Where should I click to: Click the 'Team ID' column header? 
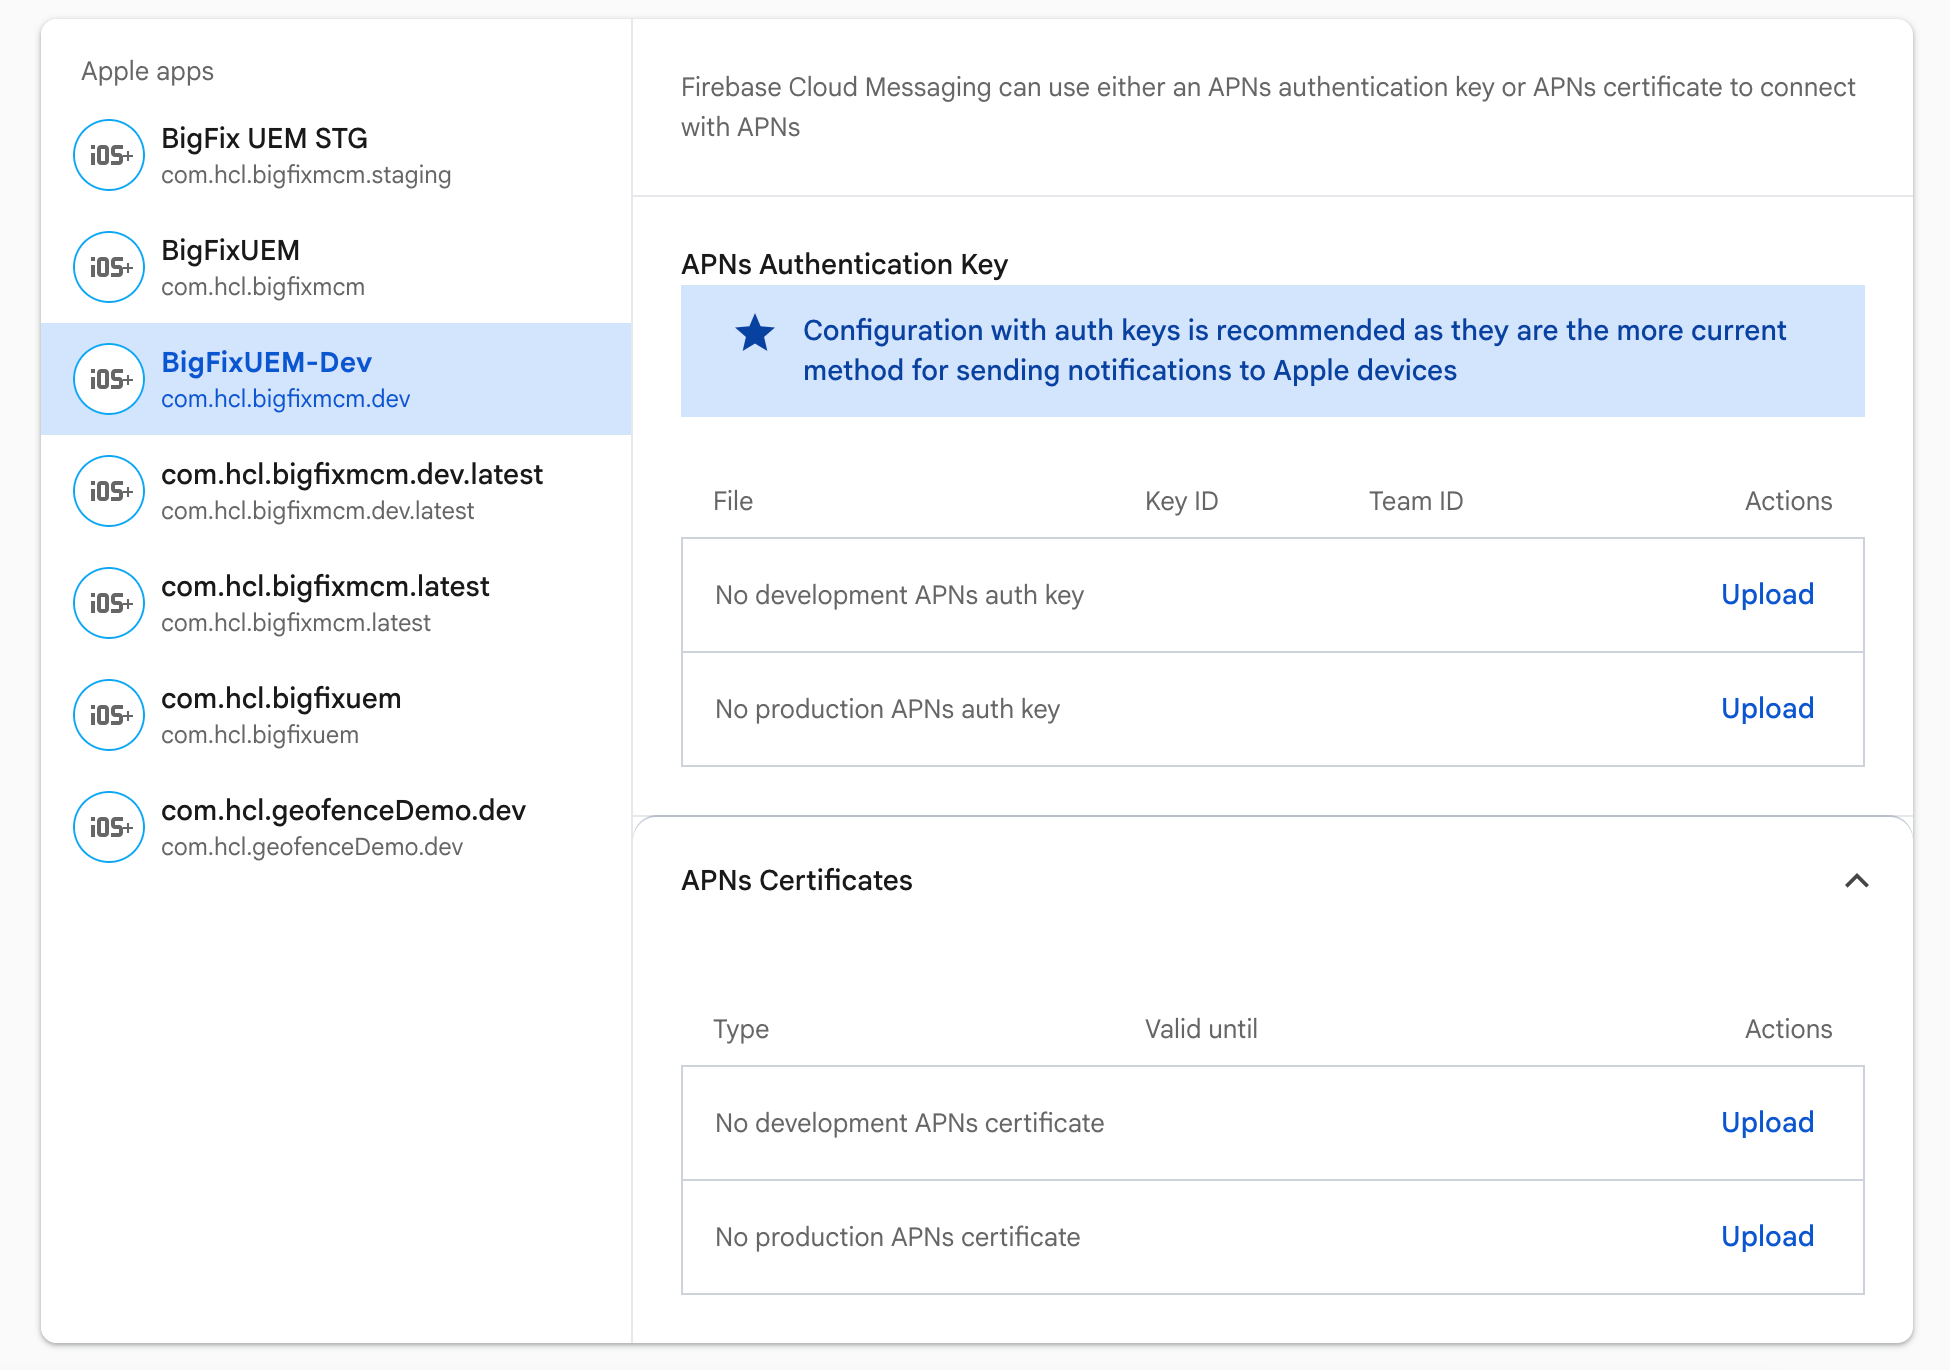(1416, 502)
